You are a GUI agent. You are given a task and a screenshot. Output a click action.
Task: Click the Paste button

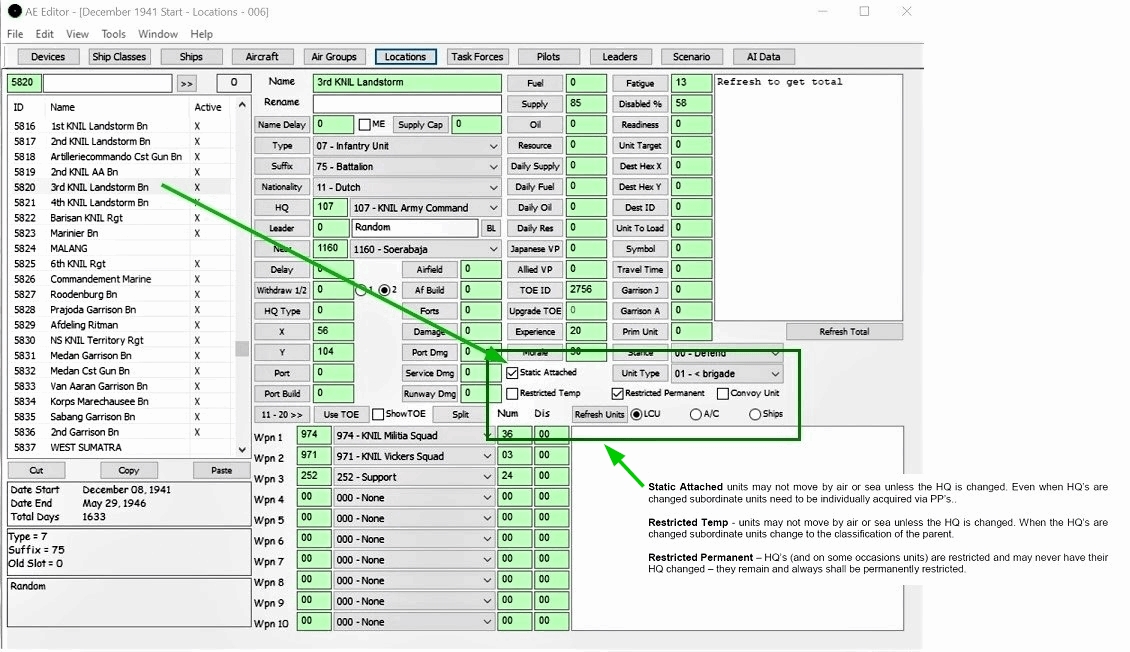(x=221, y=470)
